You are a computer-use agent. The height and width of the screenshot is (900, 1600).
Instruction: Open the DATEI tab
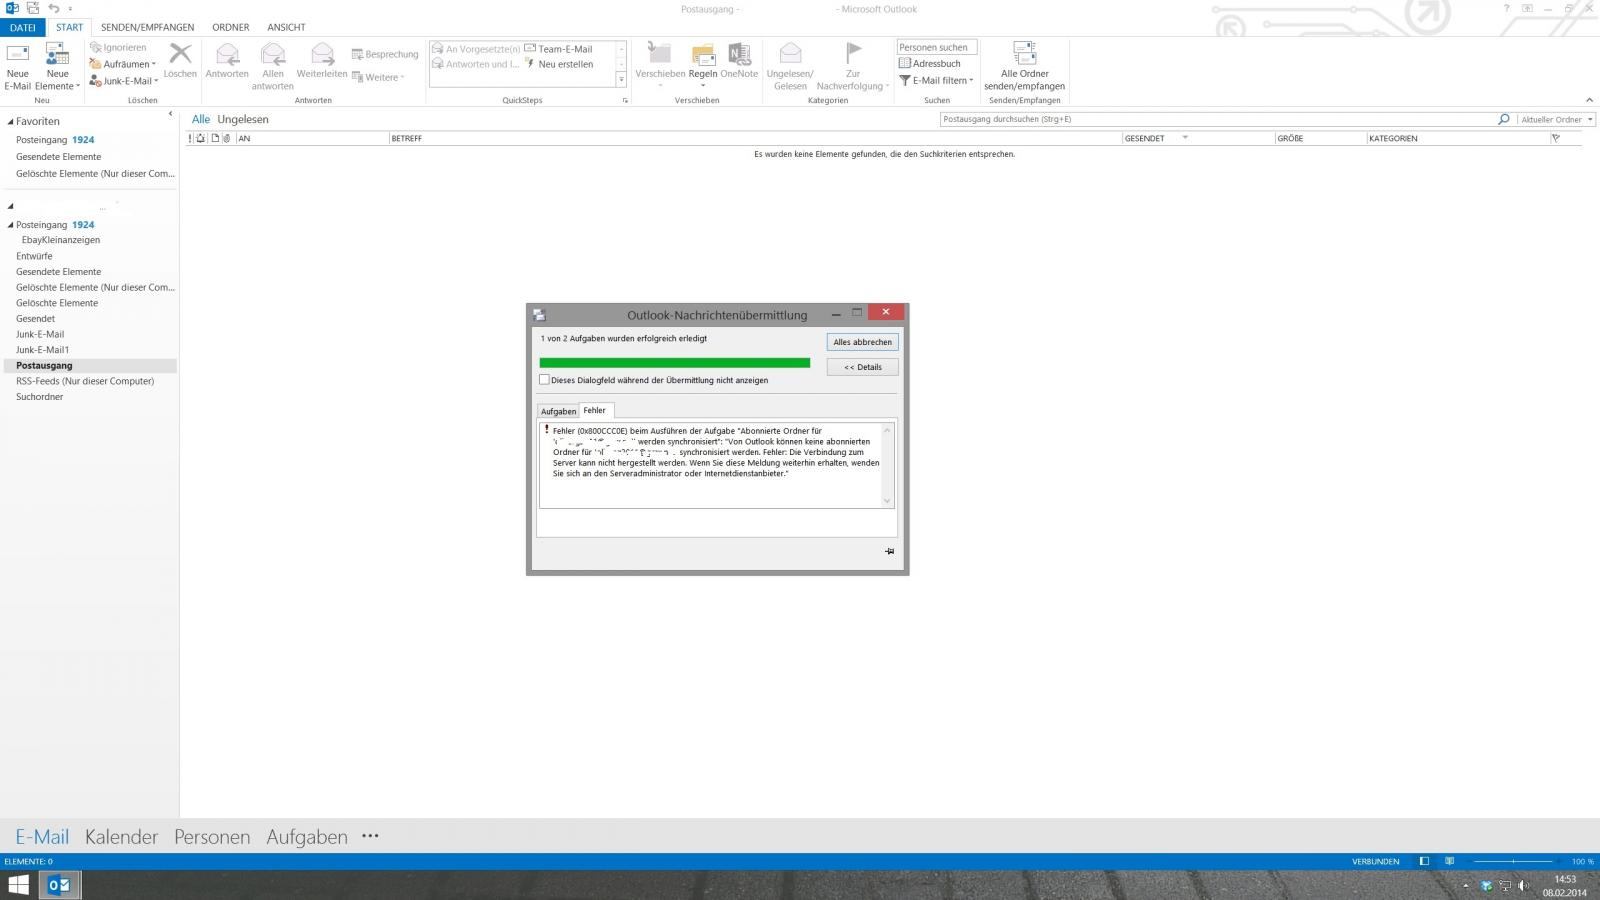click(x=22, y=27)
